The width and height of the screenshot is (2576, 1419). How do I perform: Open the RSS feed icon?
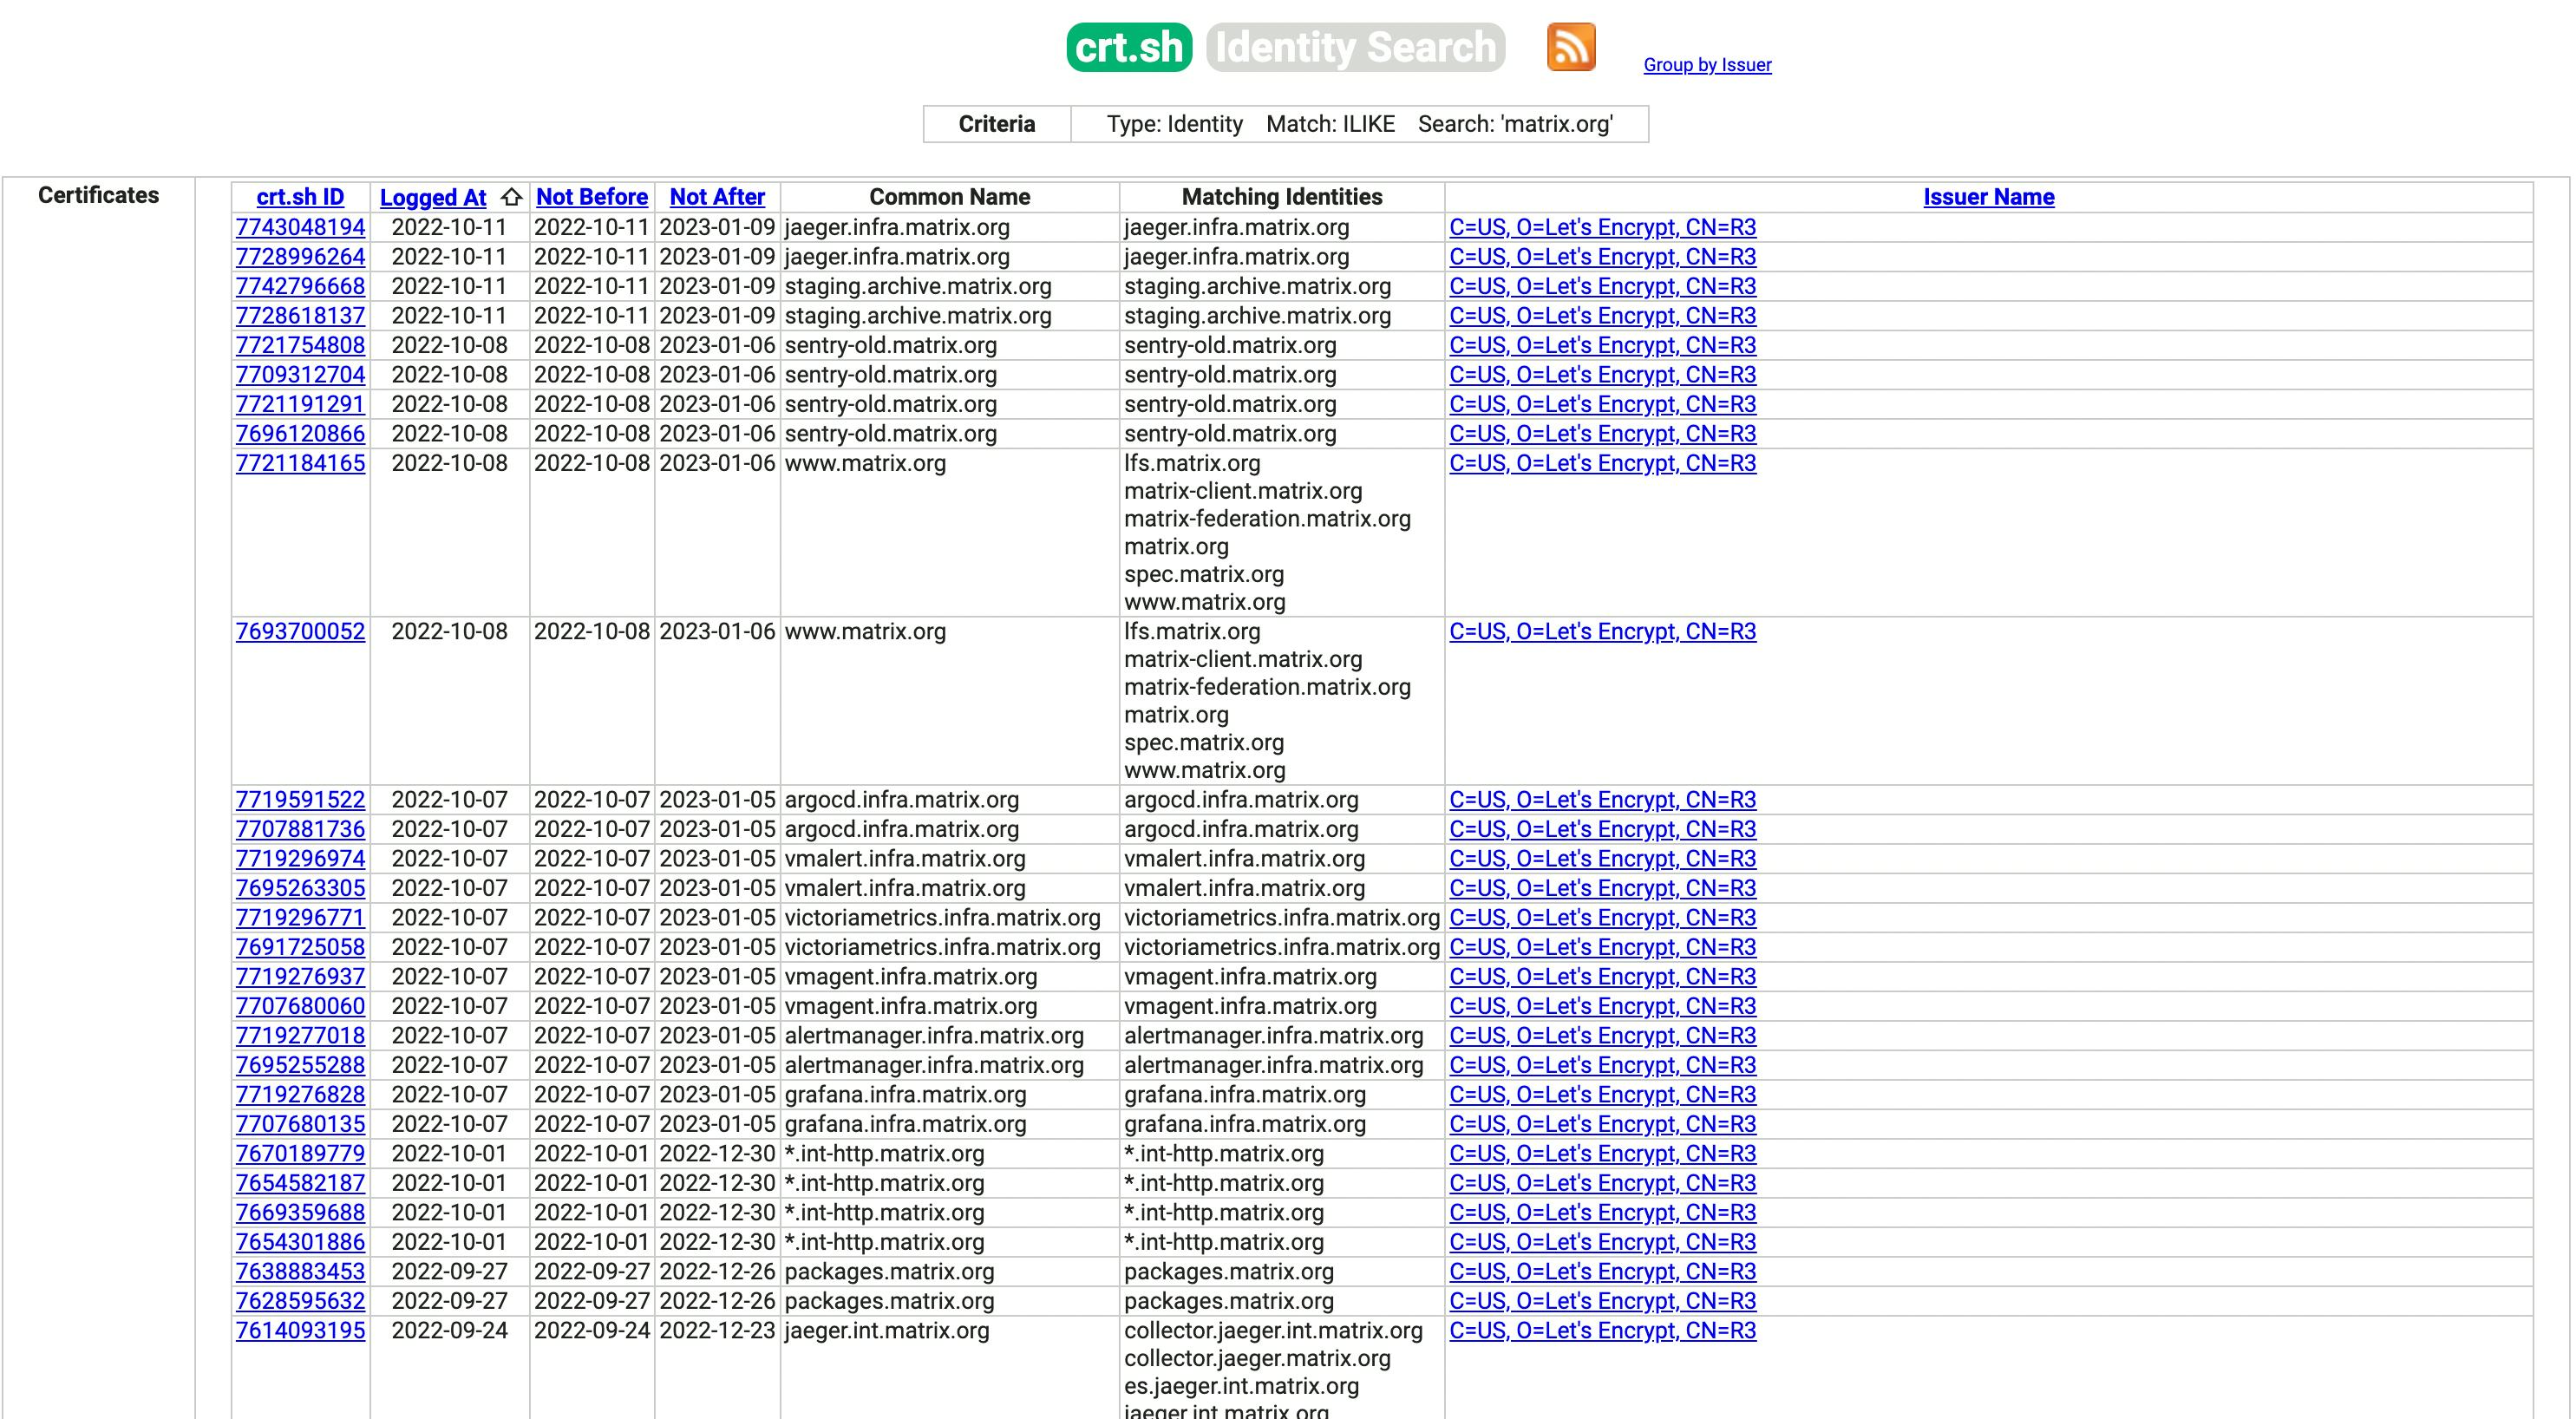pos(1571,46)
